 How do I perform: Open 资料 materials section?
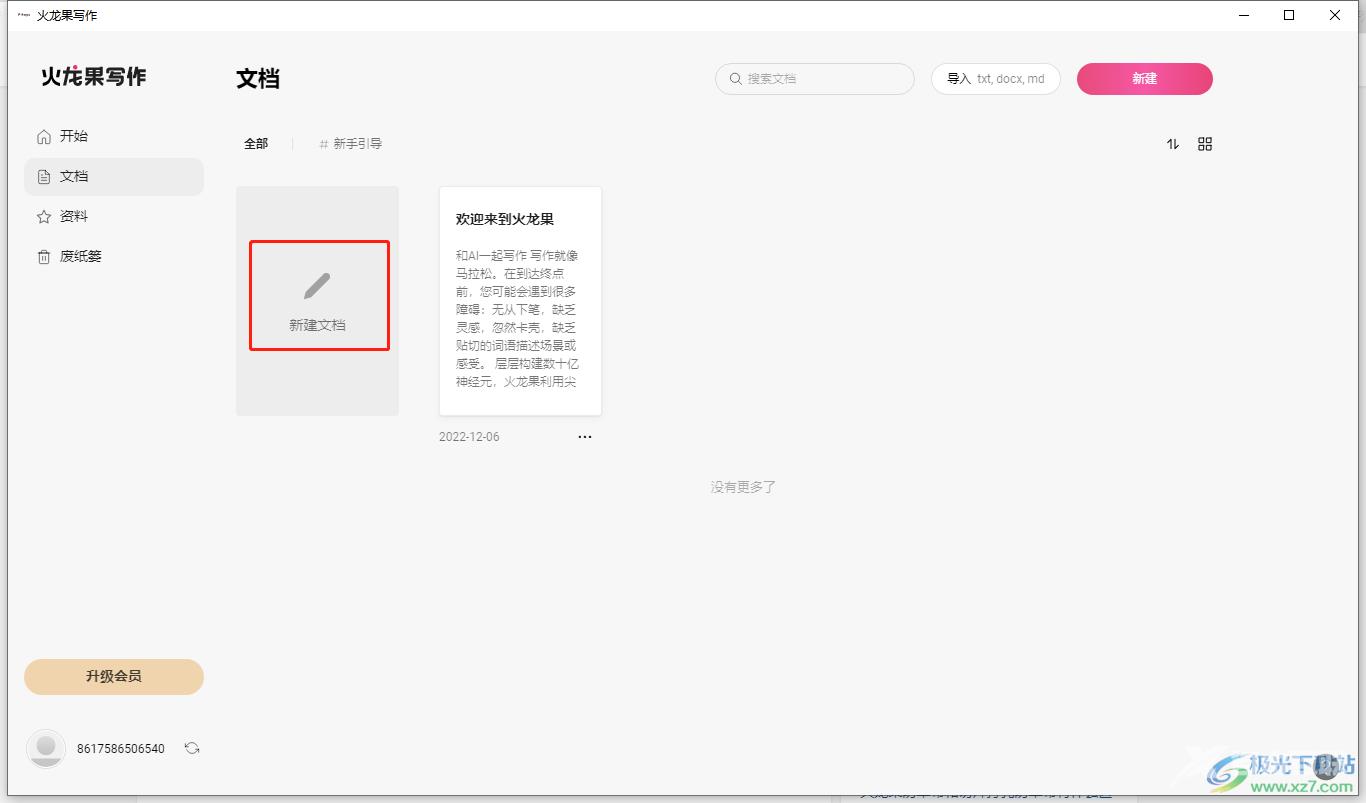tap(113, 216)
